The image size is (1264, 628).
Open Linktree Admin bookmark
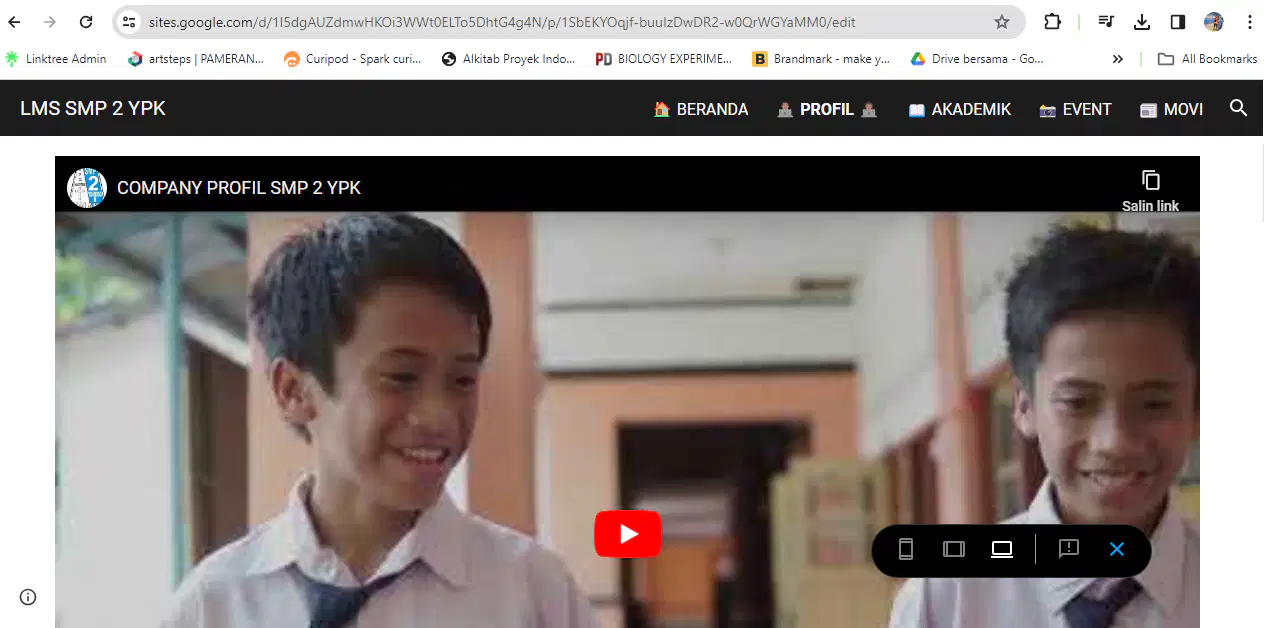coord(56,59)
